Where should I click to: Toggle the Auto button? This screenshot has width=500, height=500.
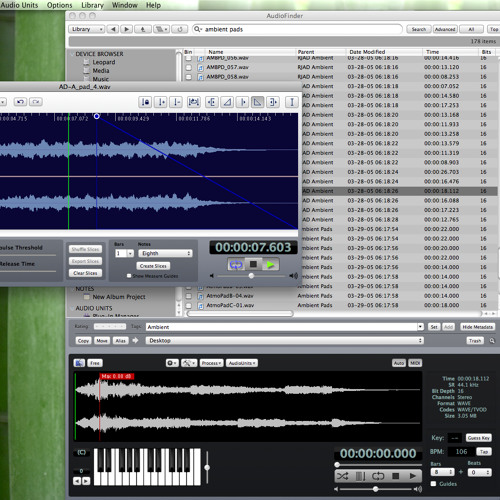pos(399,363)
